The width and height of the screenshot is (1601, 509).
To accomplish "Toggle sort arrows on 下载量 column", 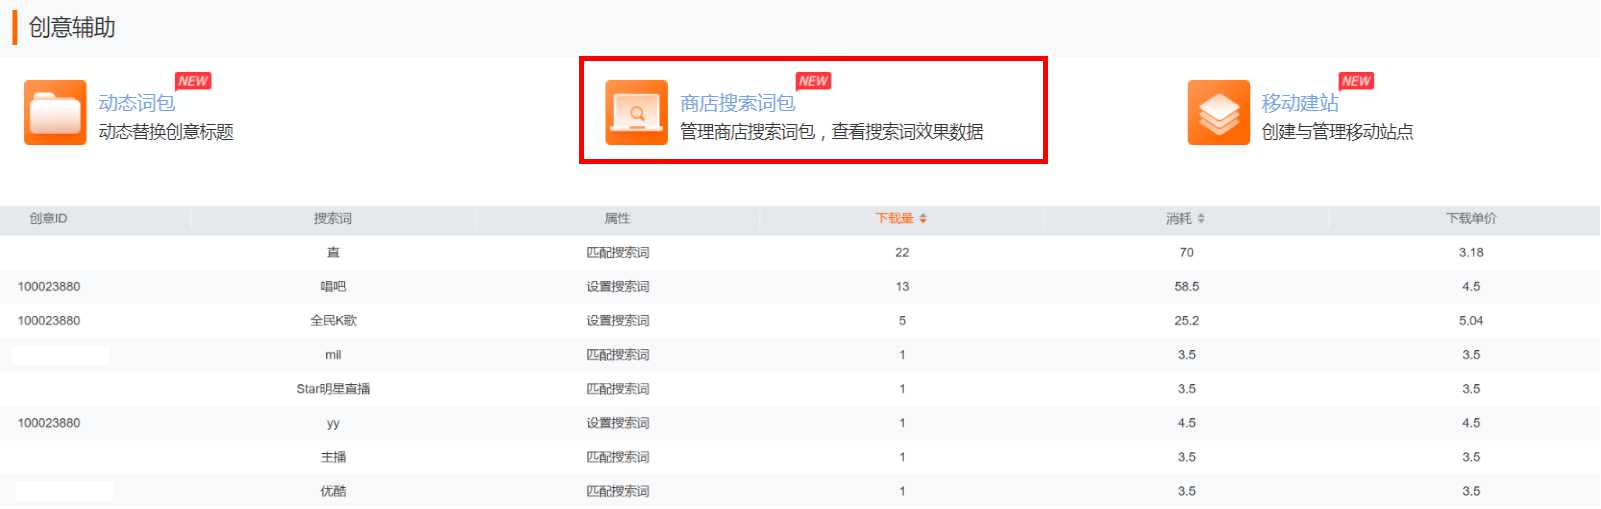I will (x=923, y=219).
